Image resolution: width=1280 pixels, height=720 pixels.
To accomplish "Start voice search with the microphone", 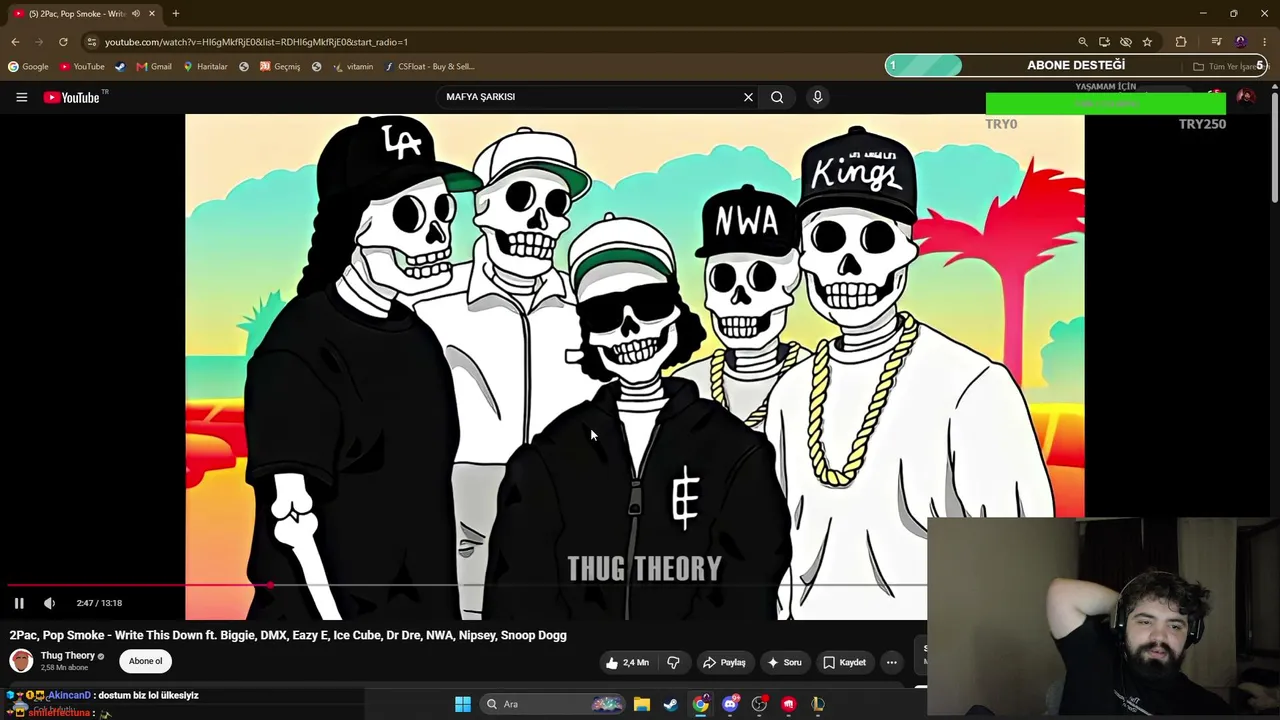I will click(817, 97).
